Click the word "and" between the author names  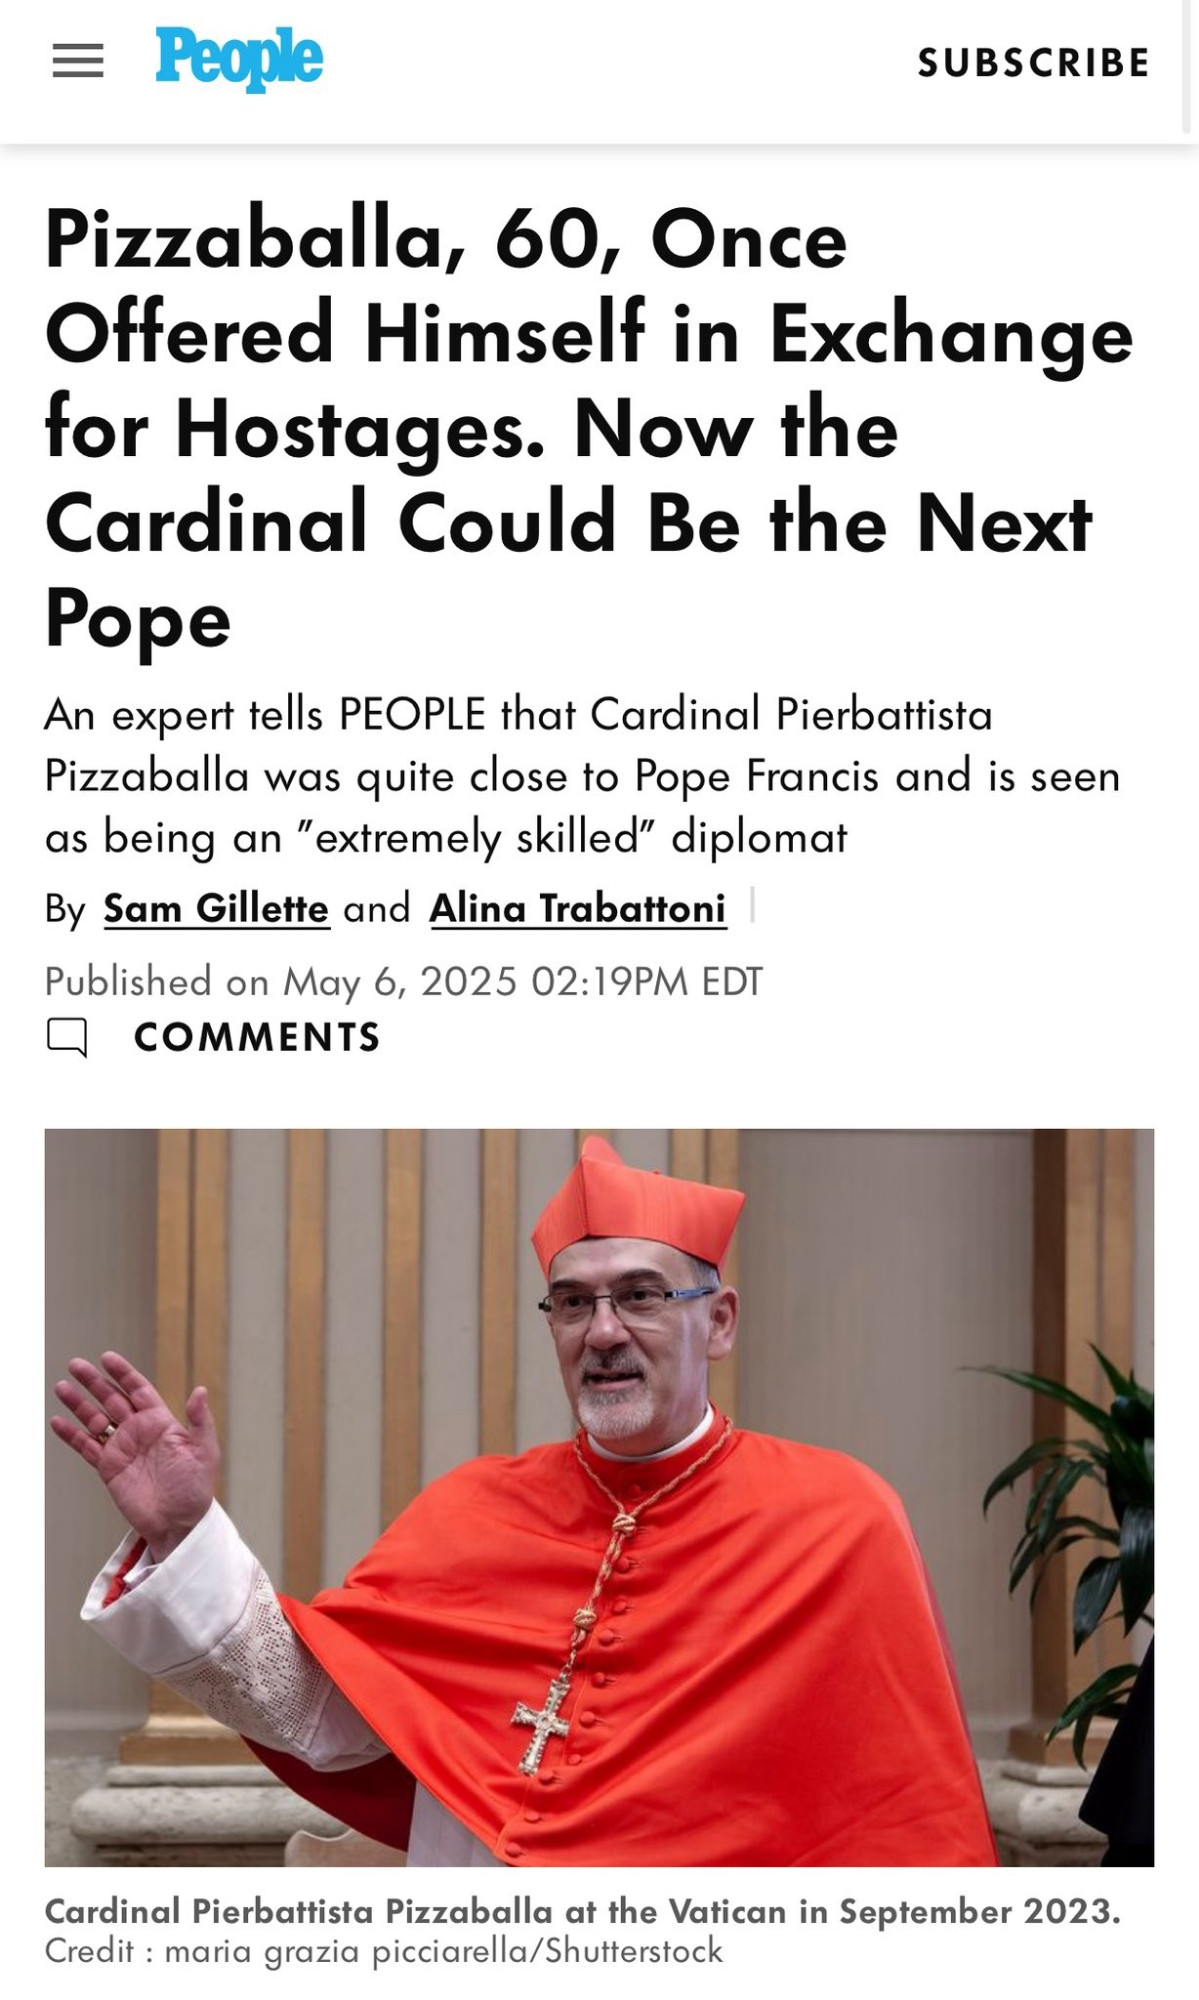pos(377,908)
